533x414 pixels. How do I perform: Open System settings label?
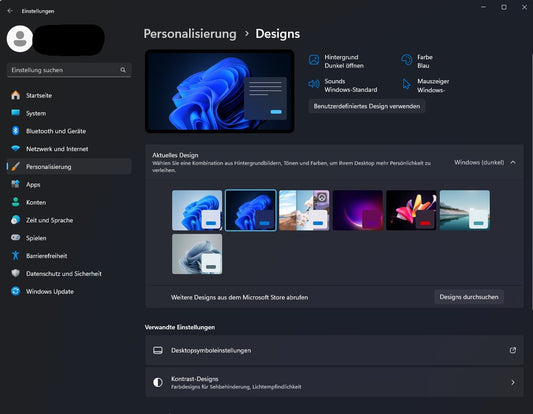click(36, 113)
